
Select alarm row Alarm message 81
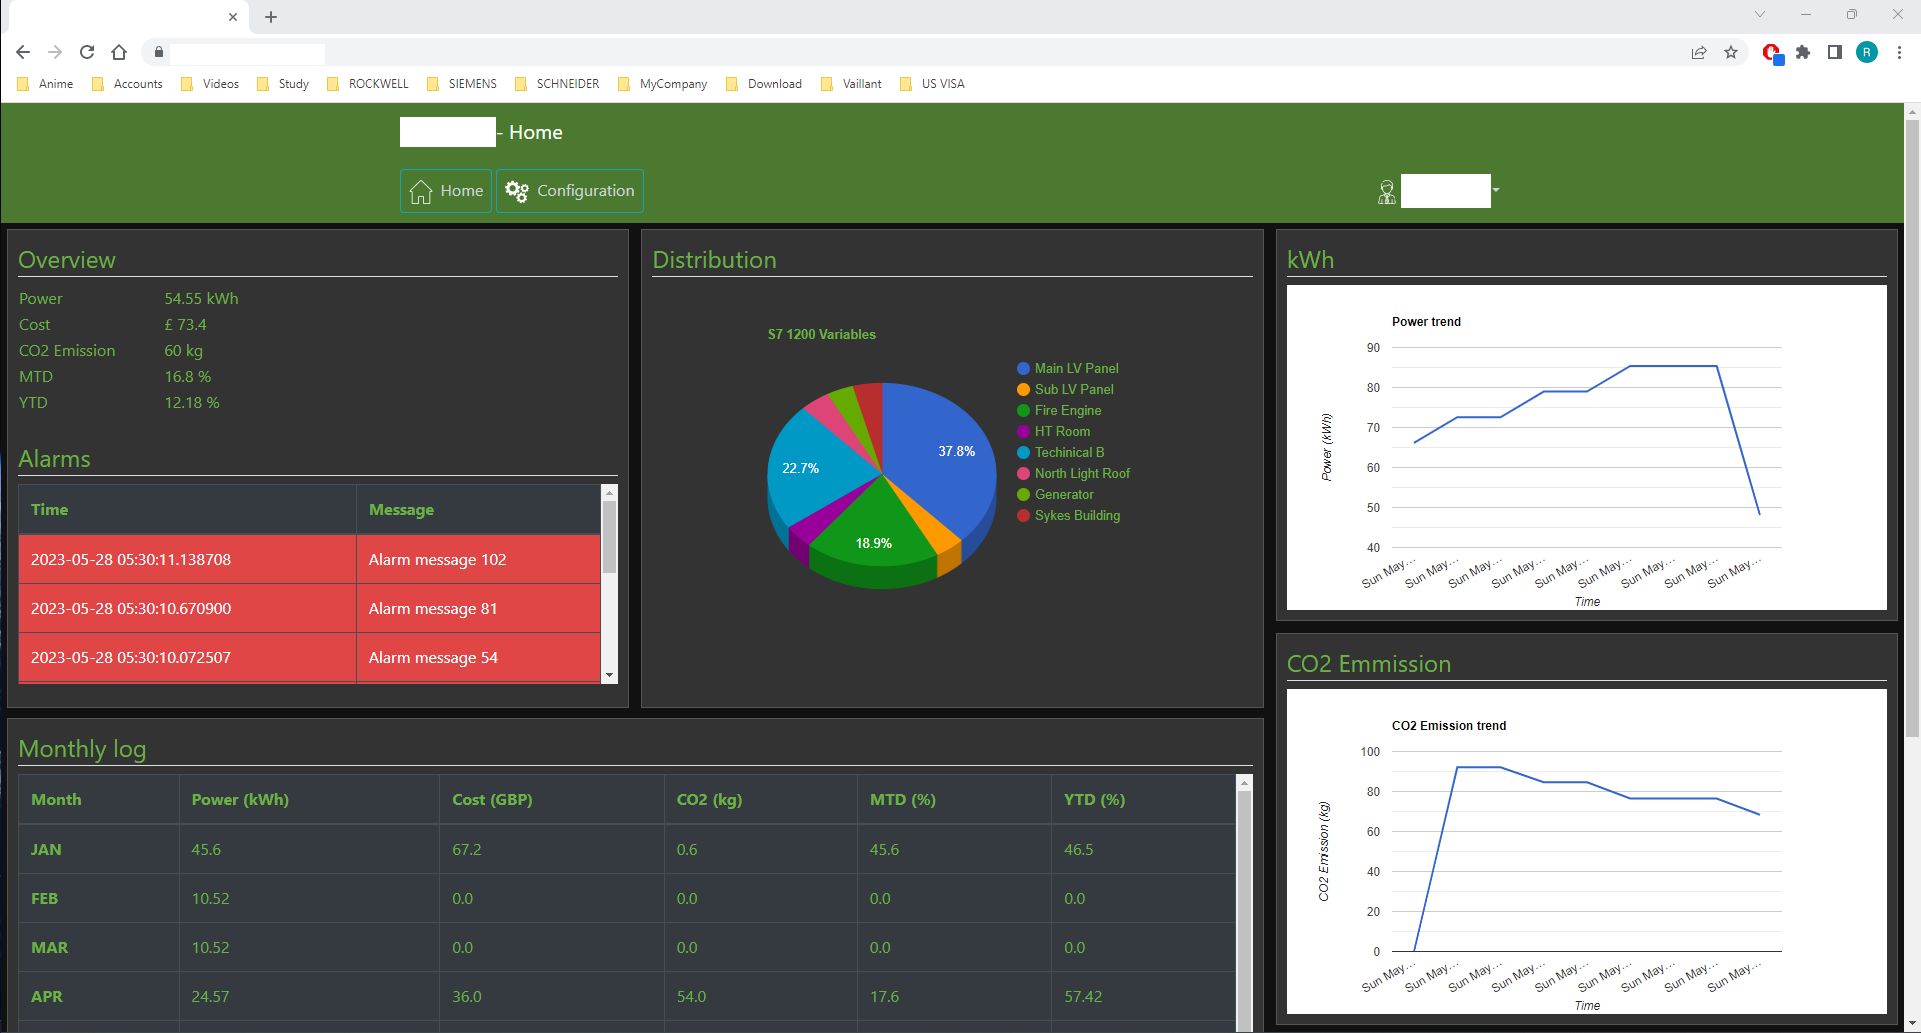309,609
